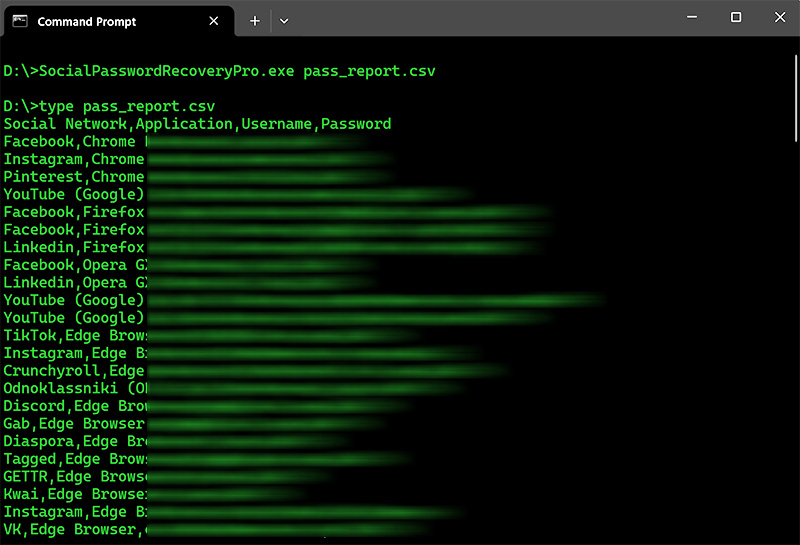Image resolution: width=800 pixels, height=545 pixels.
Task: Click the Command Prompt tab icon
Action: (20, 21)
